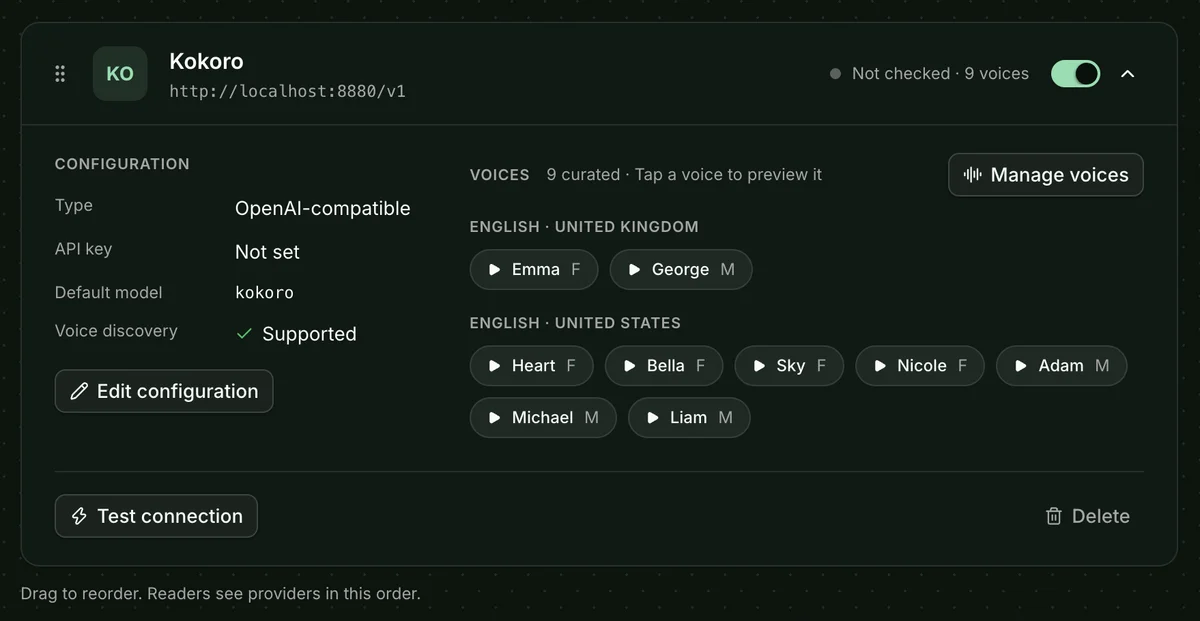Click the pencil icon in Edit configuration
The height and width of the screenshot is (621, 1200).
coord(79,392)
